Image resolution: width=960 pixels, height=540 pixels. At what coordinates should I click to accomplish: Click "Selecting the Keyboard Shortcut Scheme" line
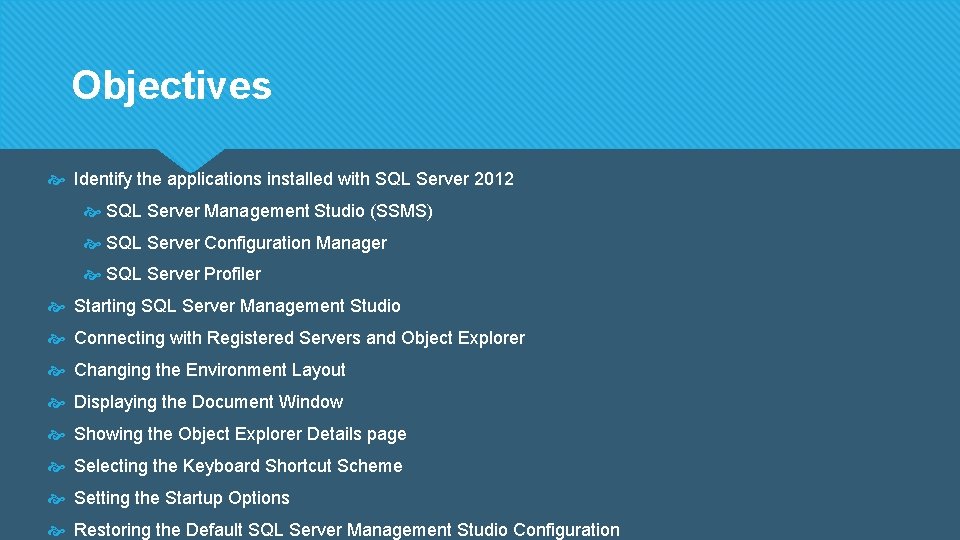point(238,466)
